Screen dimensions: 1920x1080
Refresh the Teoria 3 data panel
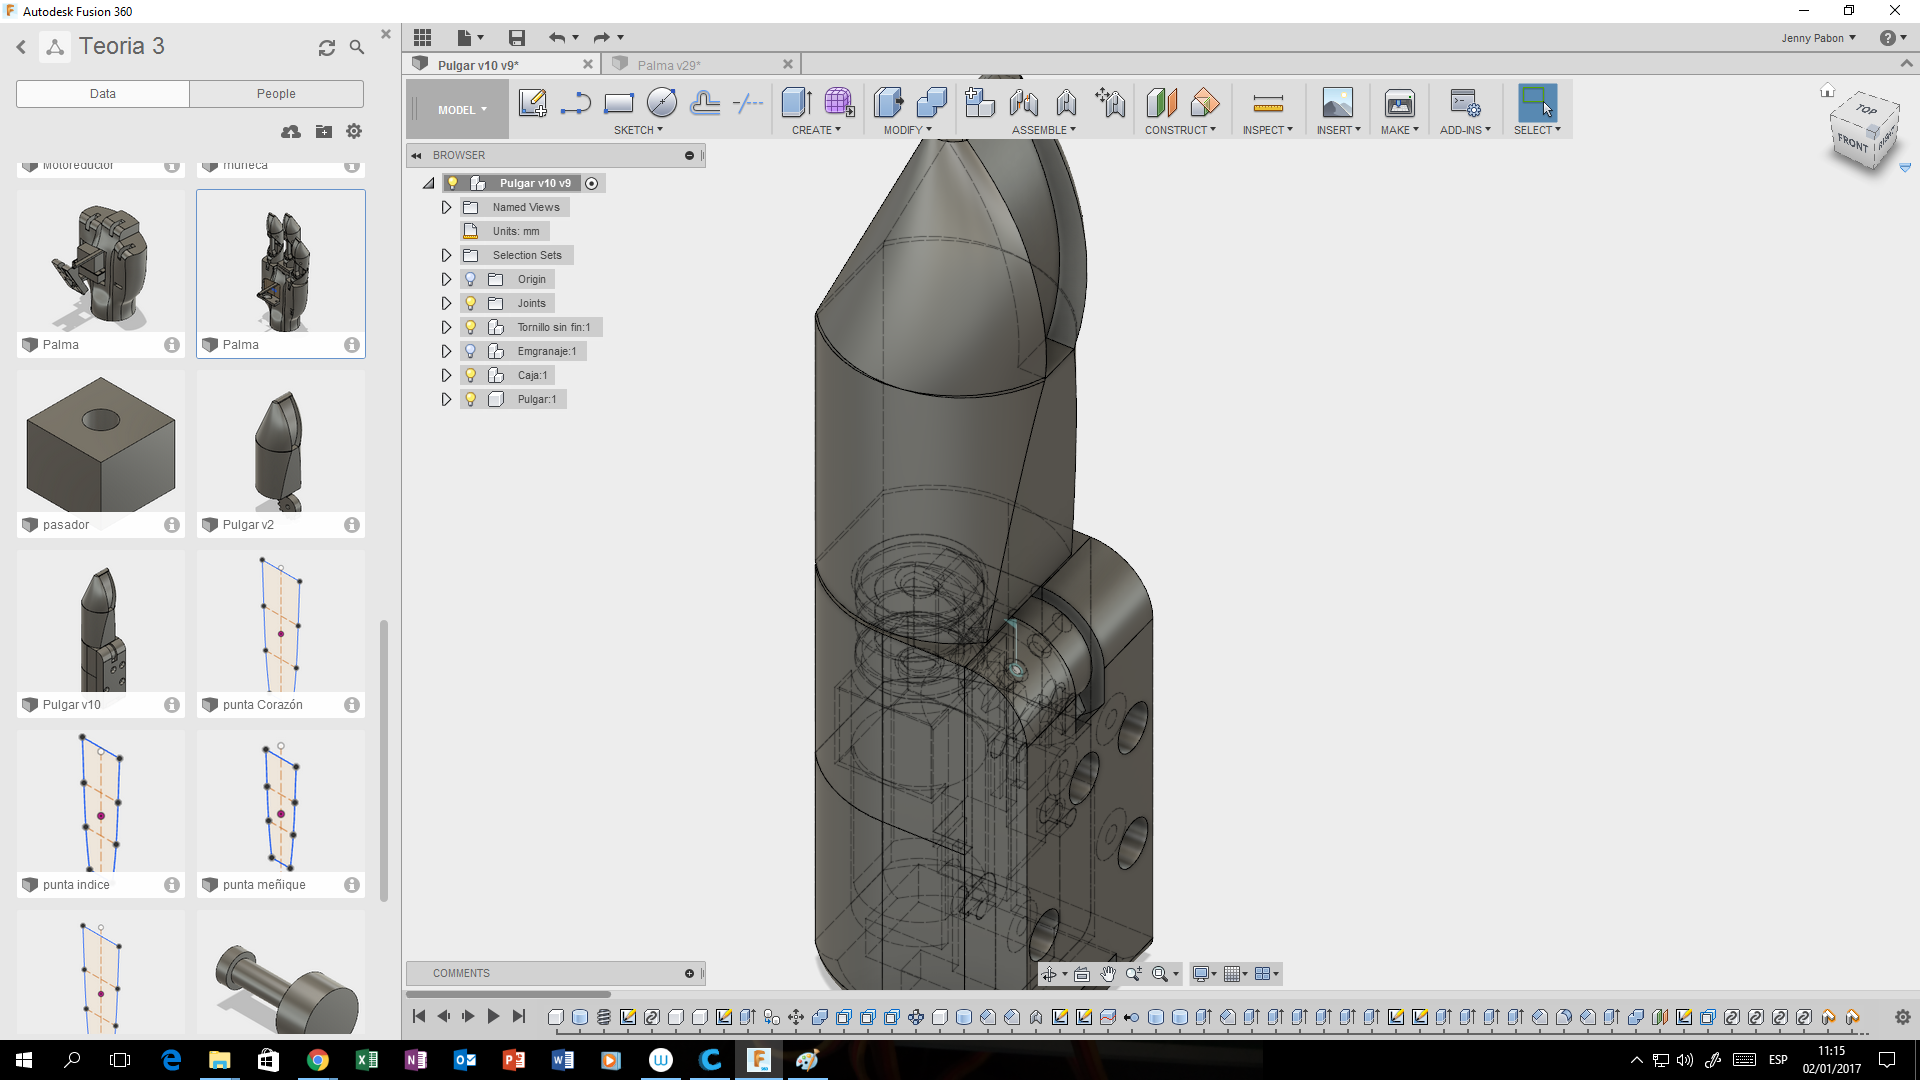pyautogui.click(x=327, y=47)
